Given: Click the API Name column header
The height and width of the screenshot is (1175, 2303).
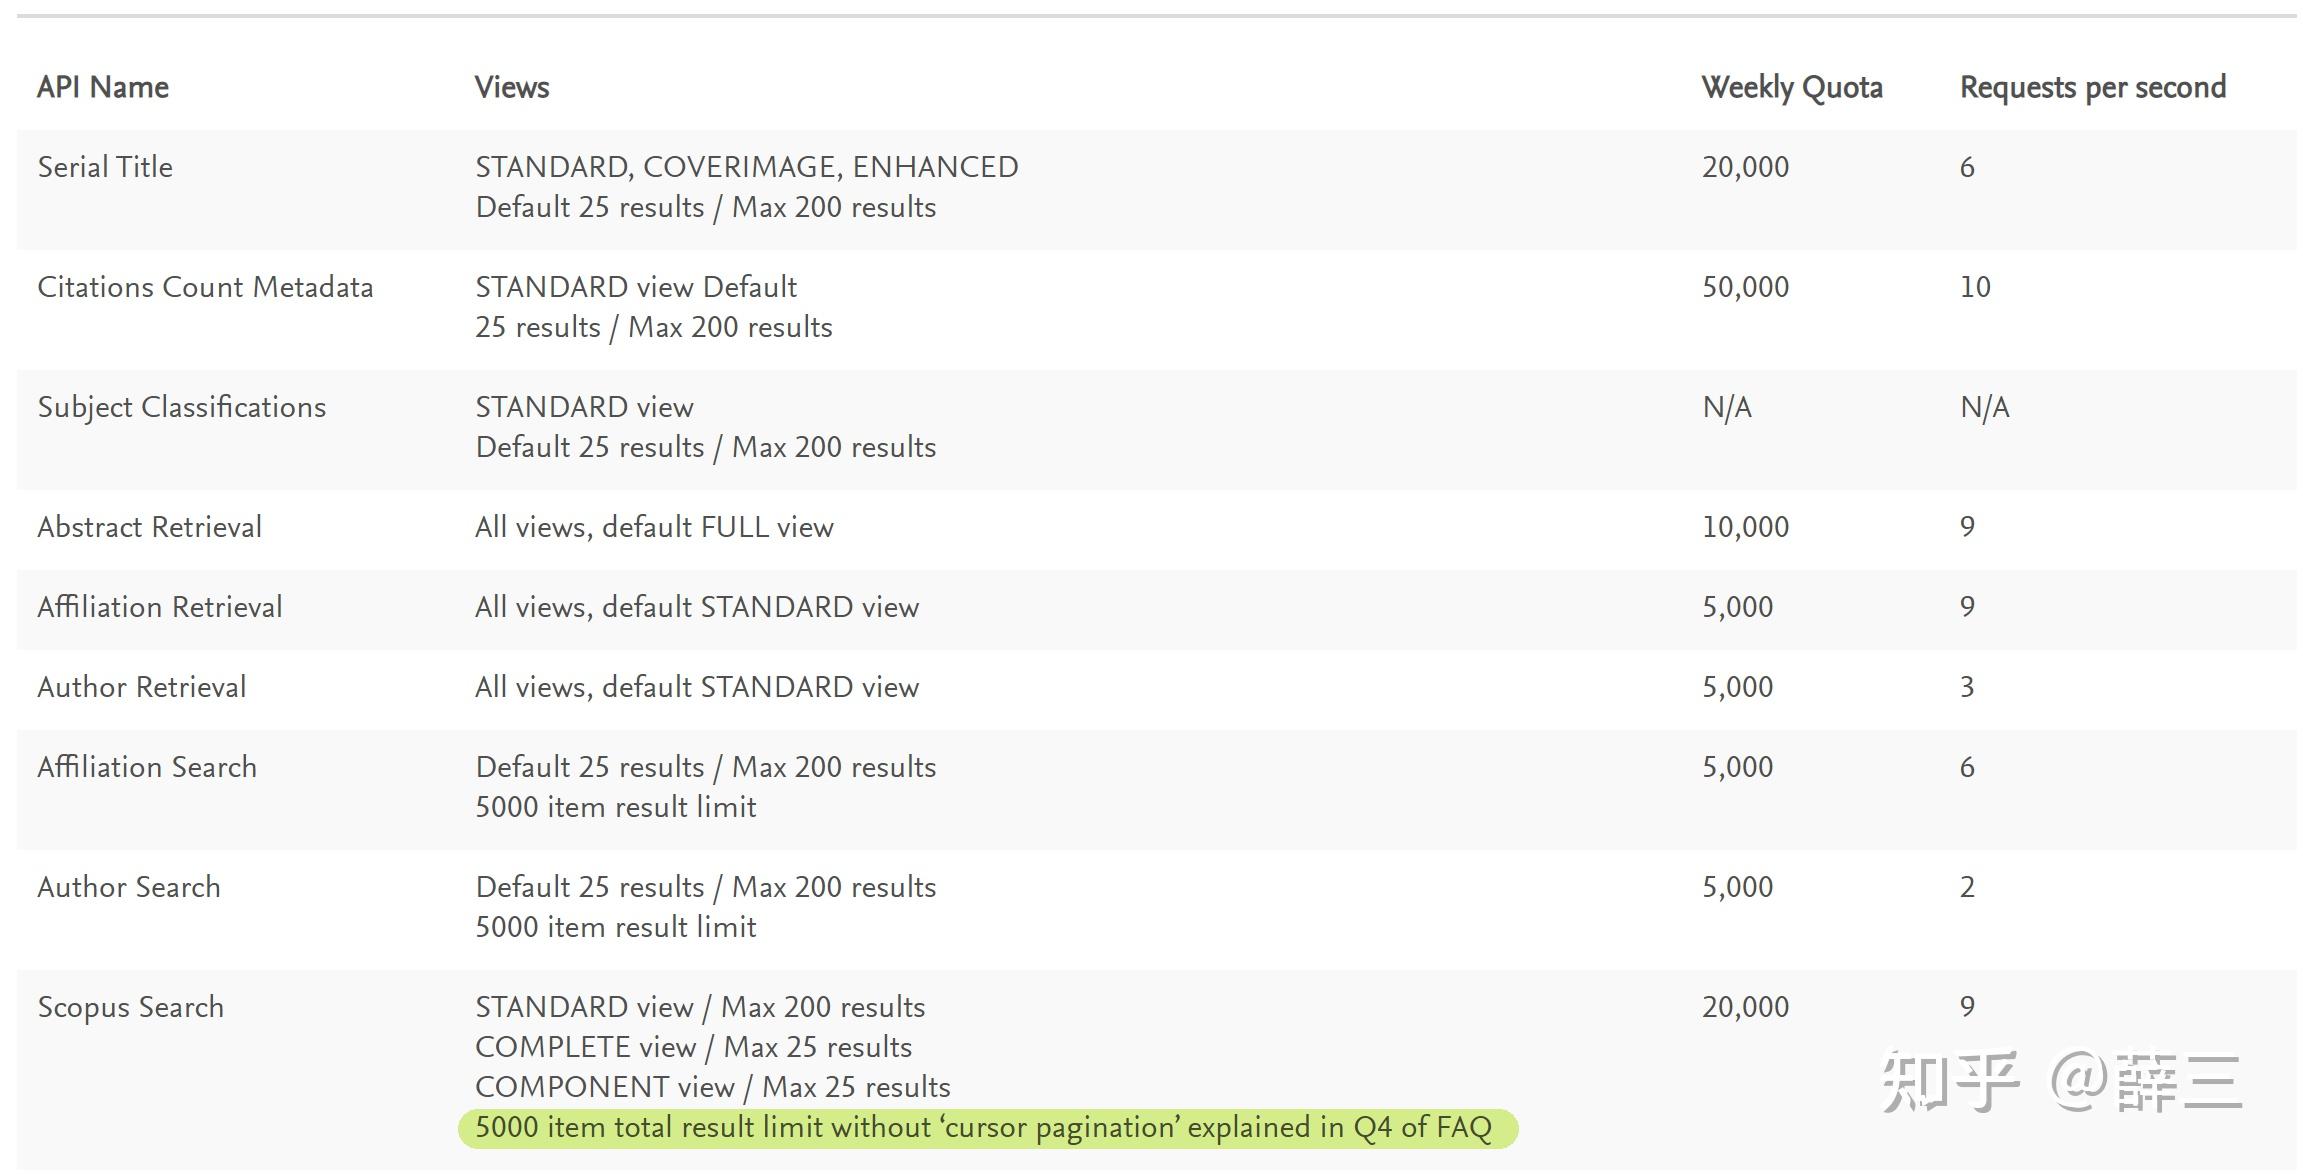Looking at the screenshot, I should 103,87.
